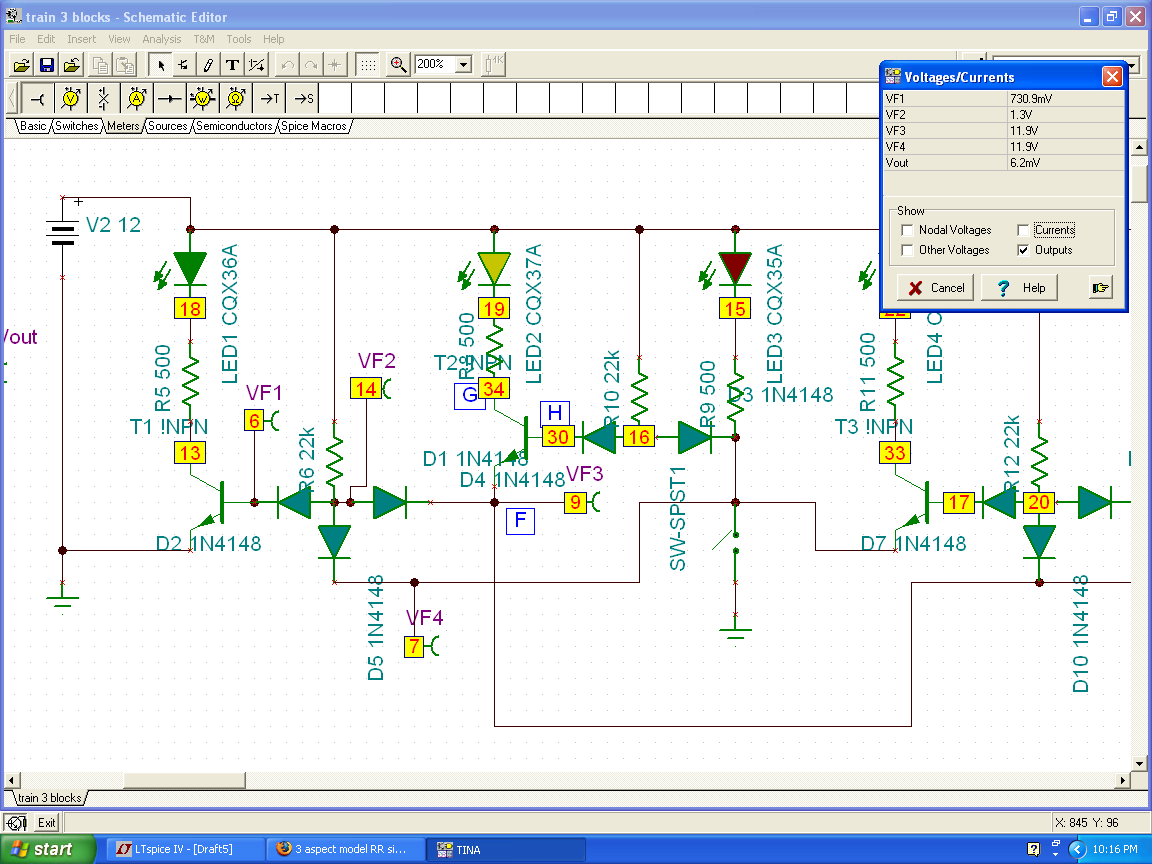Click the third folder icon in the toolbar
This screenshot has height=864, width=1152.
(72, 65)
